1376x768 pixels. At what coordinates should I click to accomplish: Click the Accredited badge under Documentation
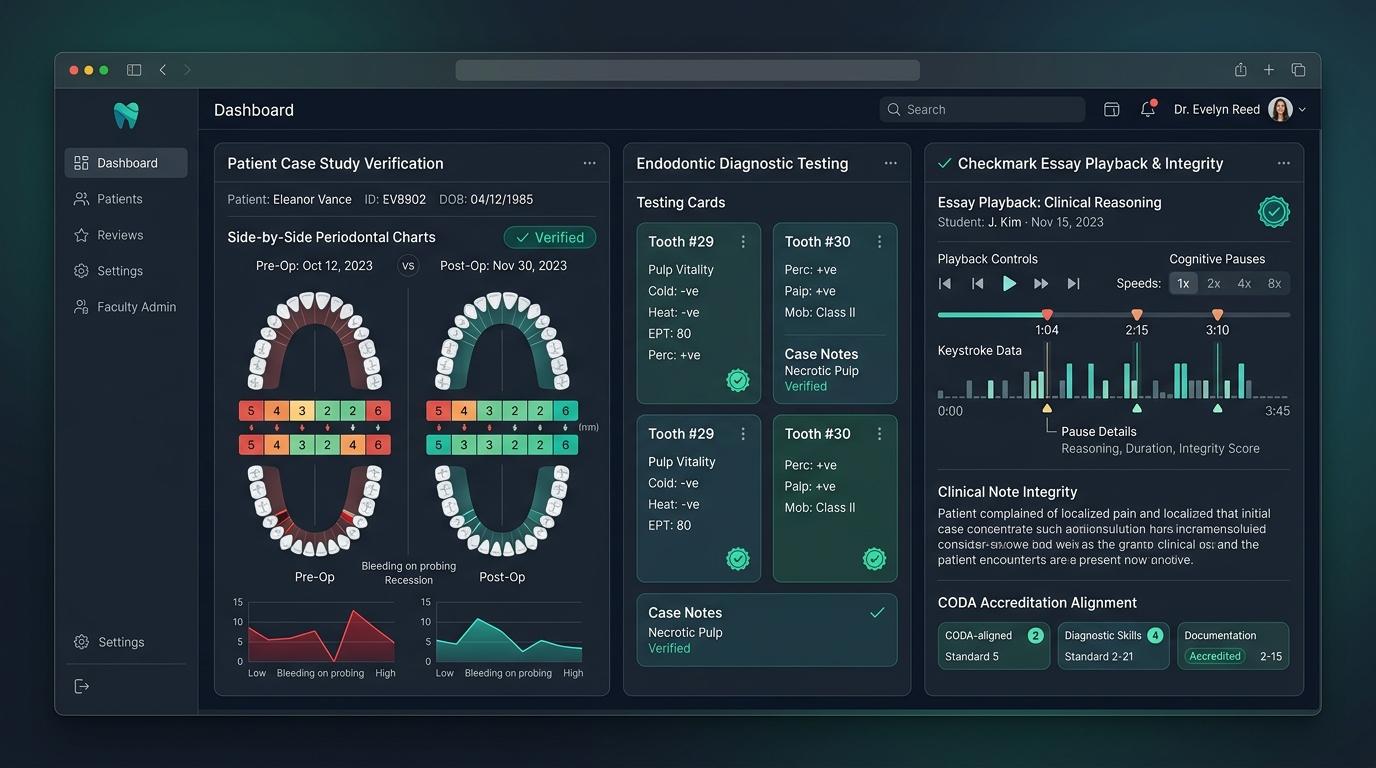[x=1215, y=657]
